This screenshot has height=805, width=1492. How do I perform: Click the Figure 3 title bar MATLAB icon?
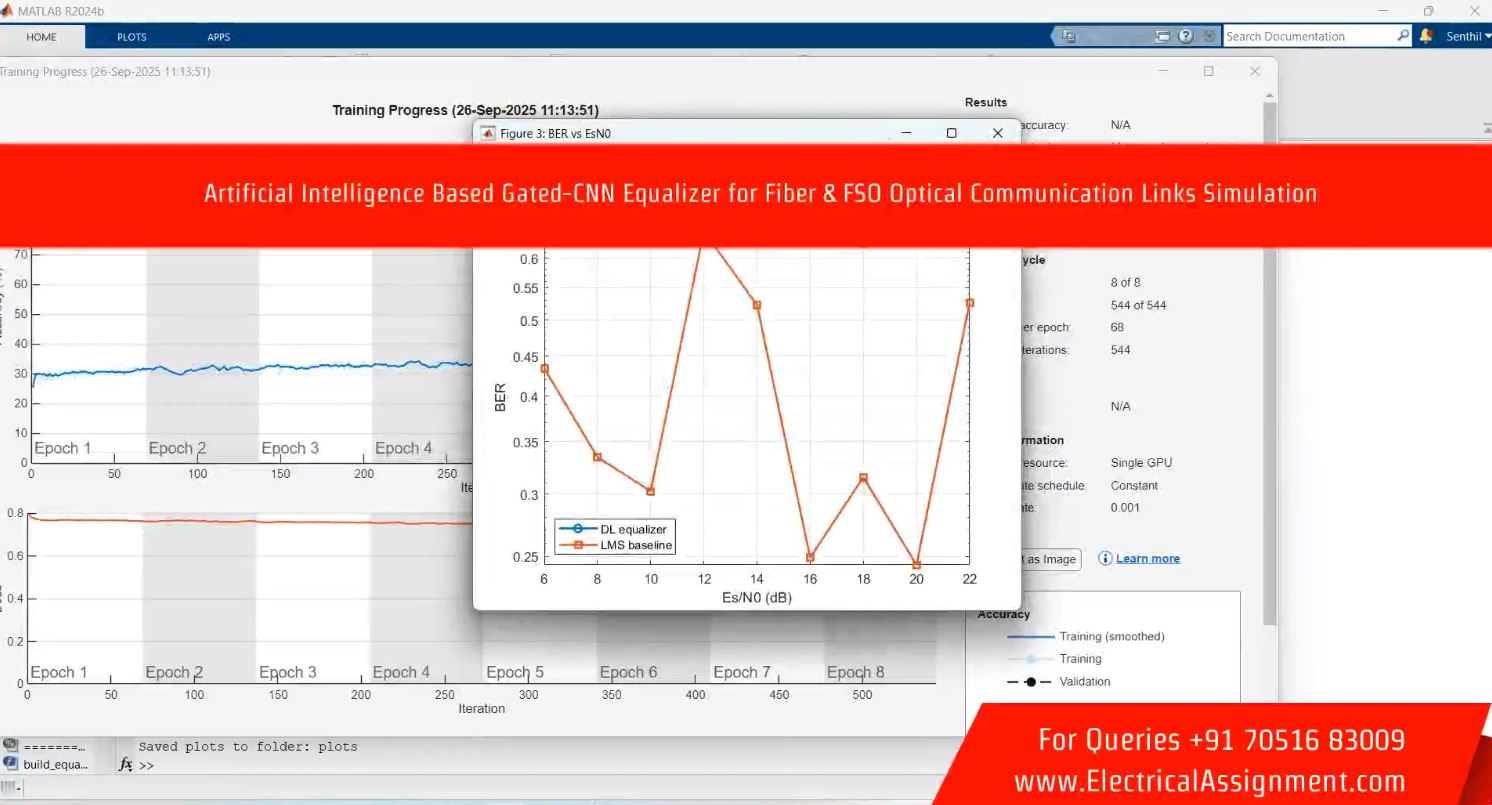488,133
